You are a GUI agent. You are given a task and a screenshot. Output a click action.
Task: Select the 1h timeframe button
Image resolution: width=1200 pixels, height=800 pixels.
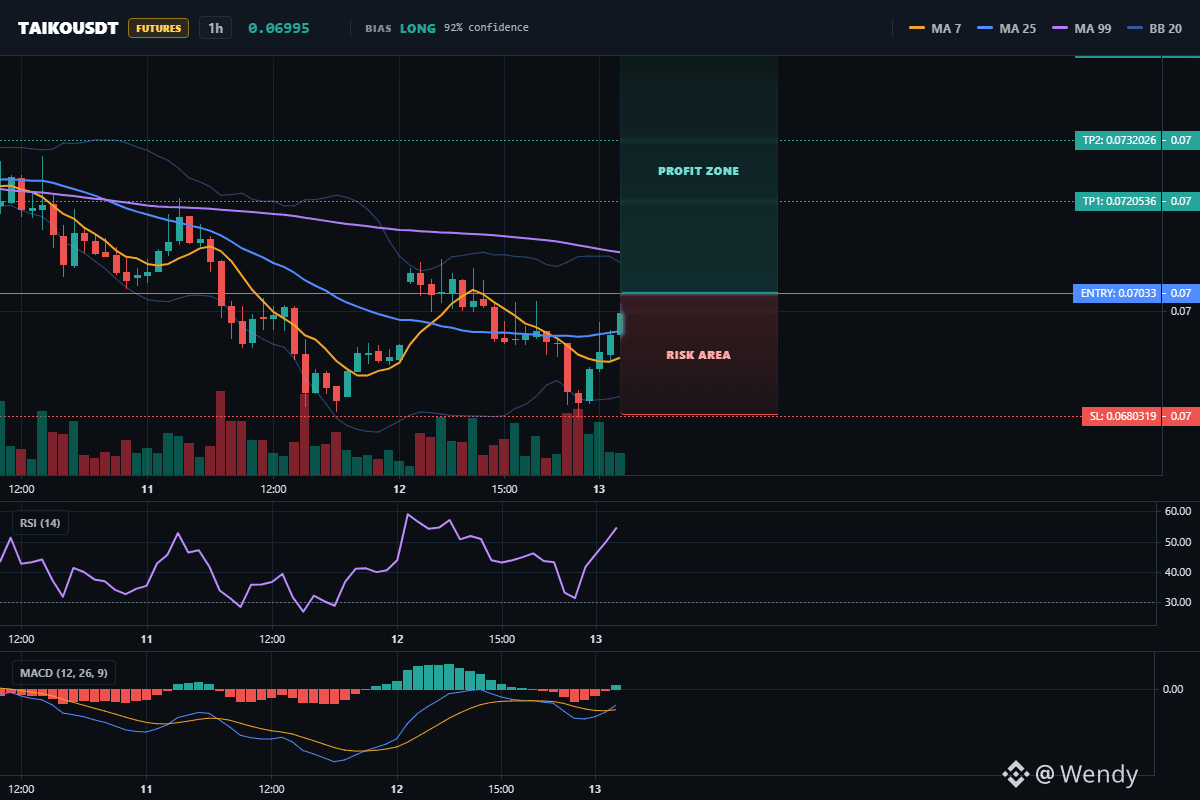point(215,28)
